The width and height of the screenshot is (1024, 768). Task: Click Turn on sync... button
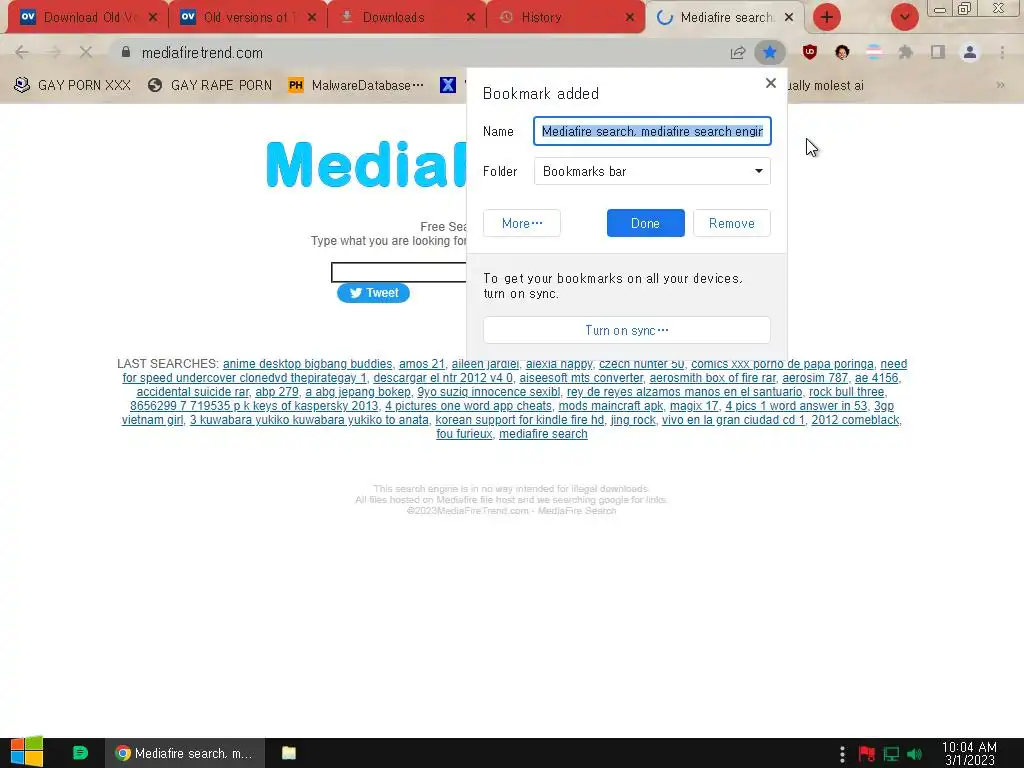pos(627,330)
